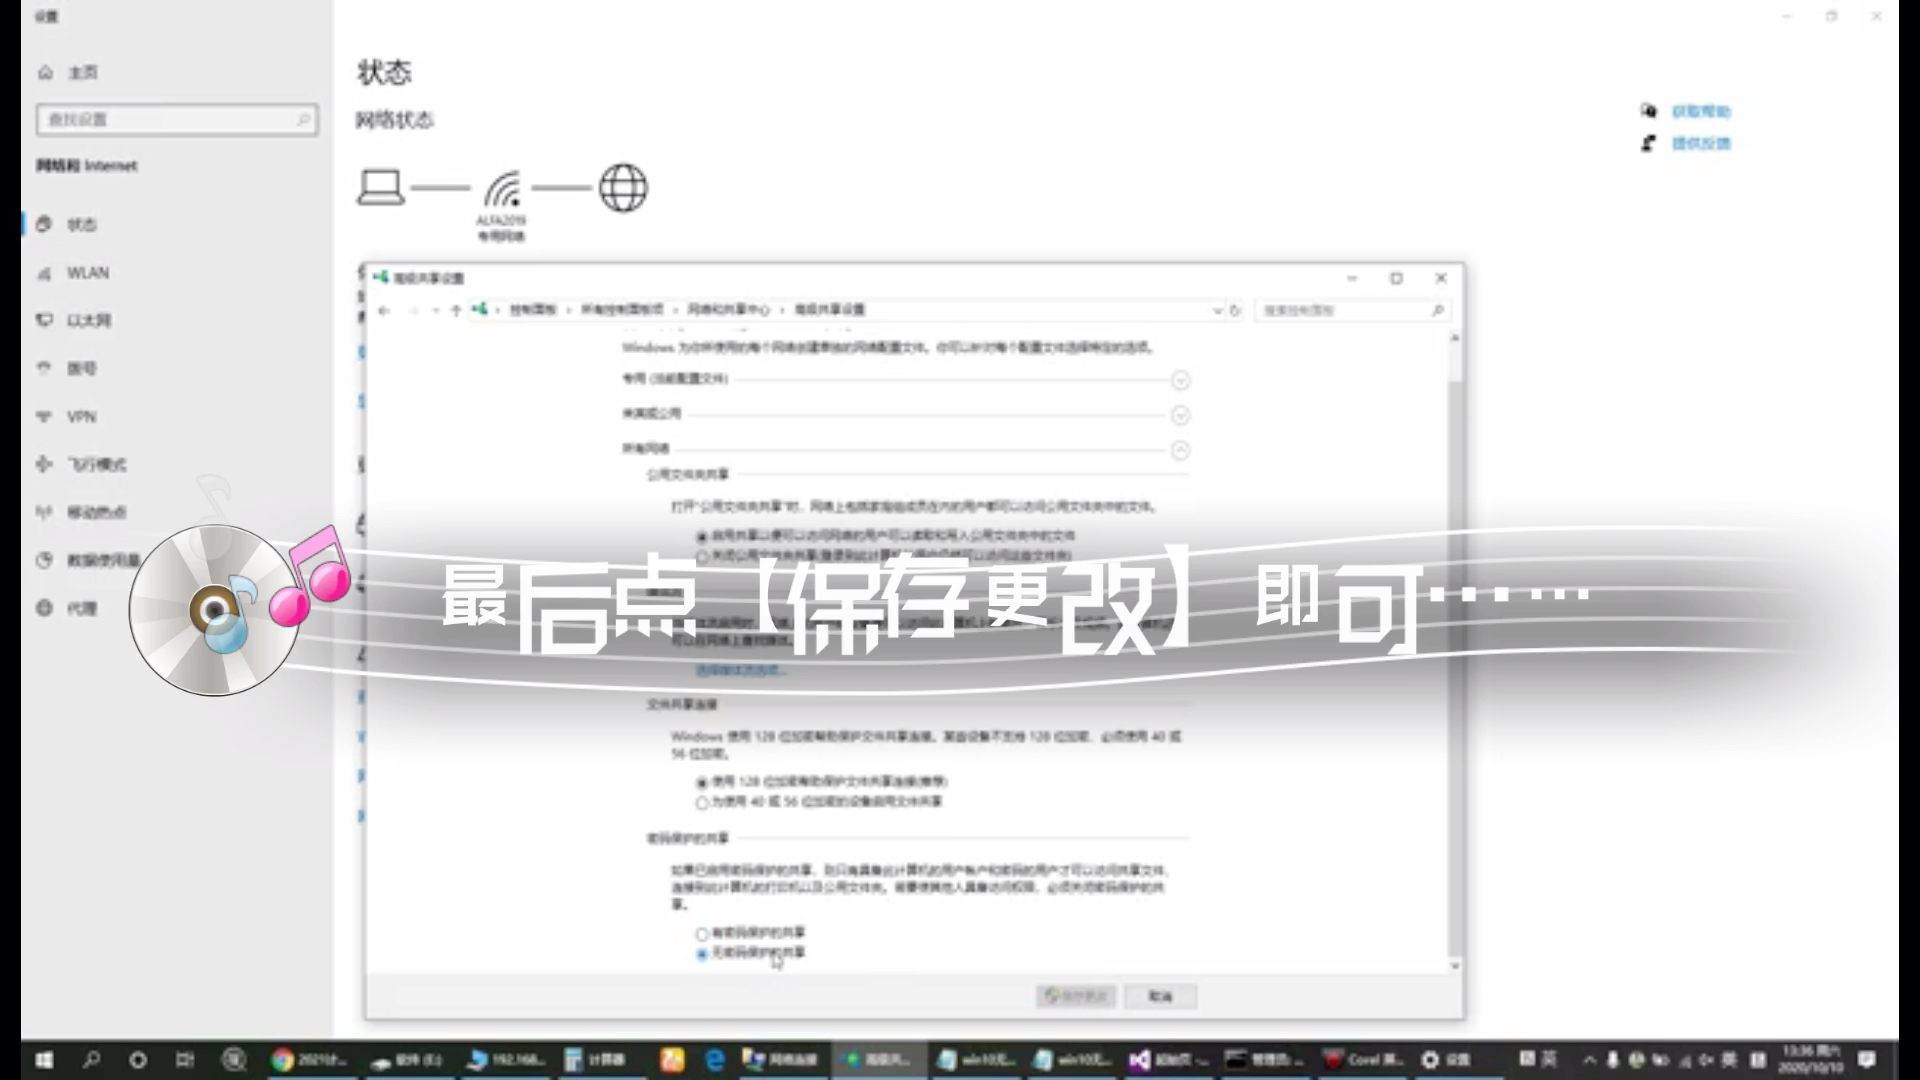The height and width of the screenshot is (1080, 1920).
Task: Open taskbar search magnifier
Action: point(91,1060)
